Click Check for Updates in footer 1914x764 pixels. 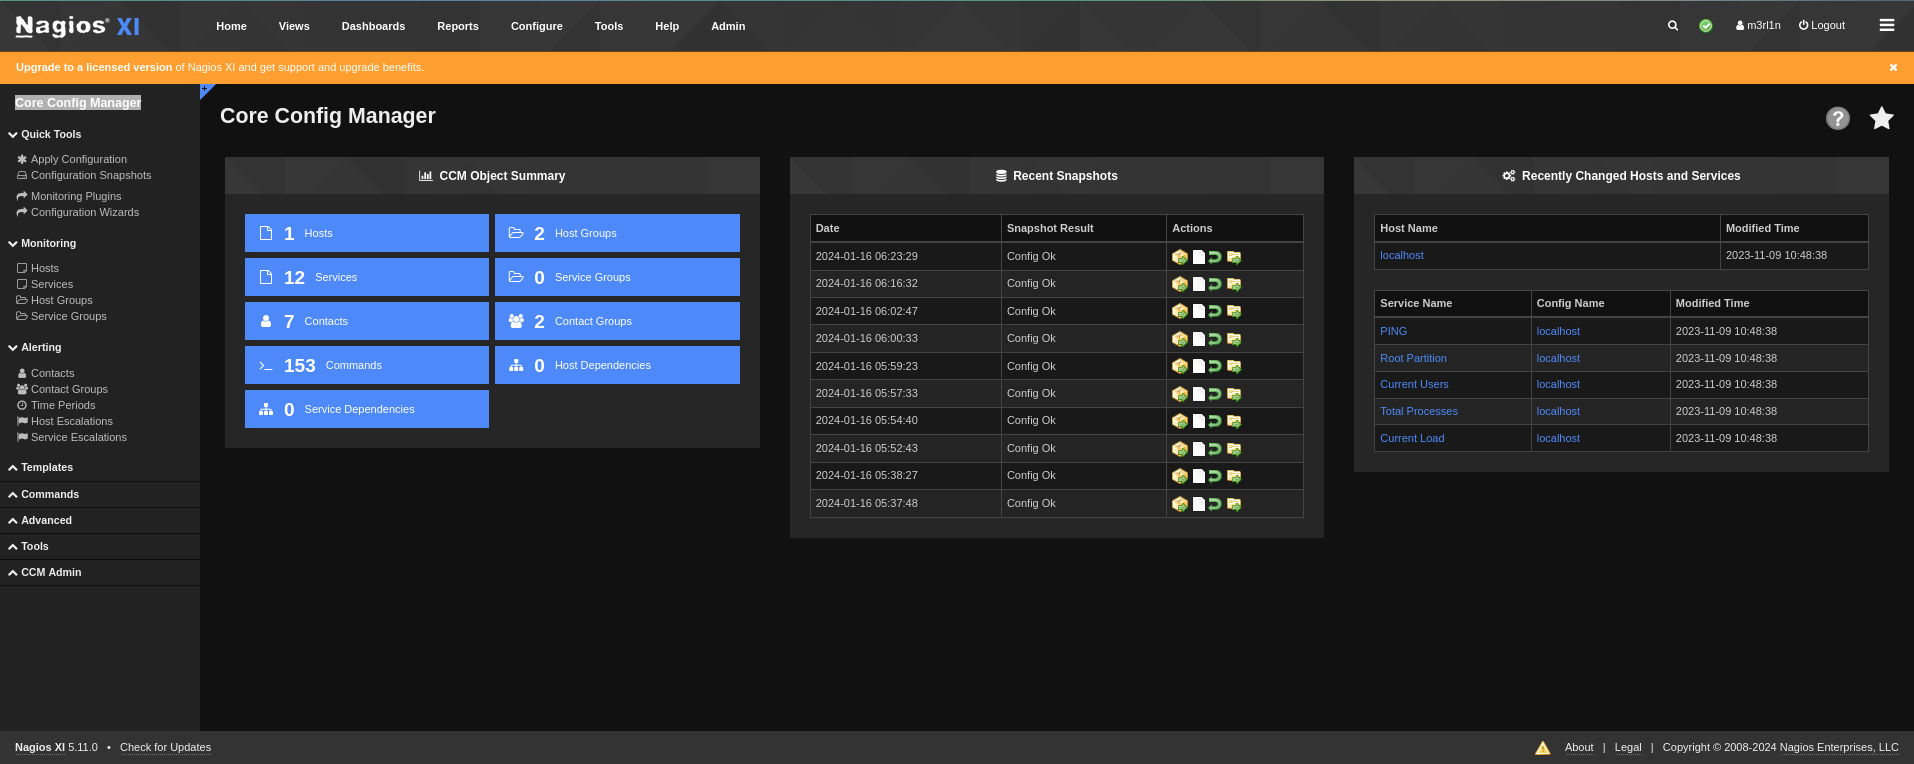click(x=165, y=747)
